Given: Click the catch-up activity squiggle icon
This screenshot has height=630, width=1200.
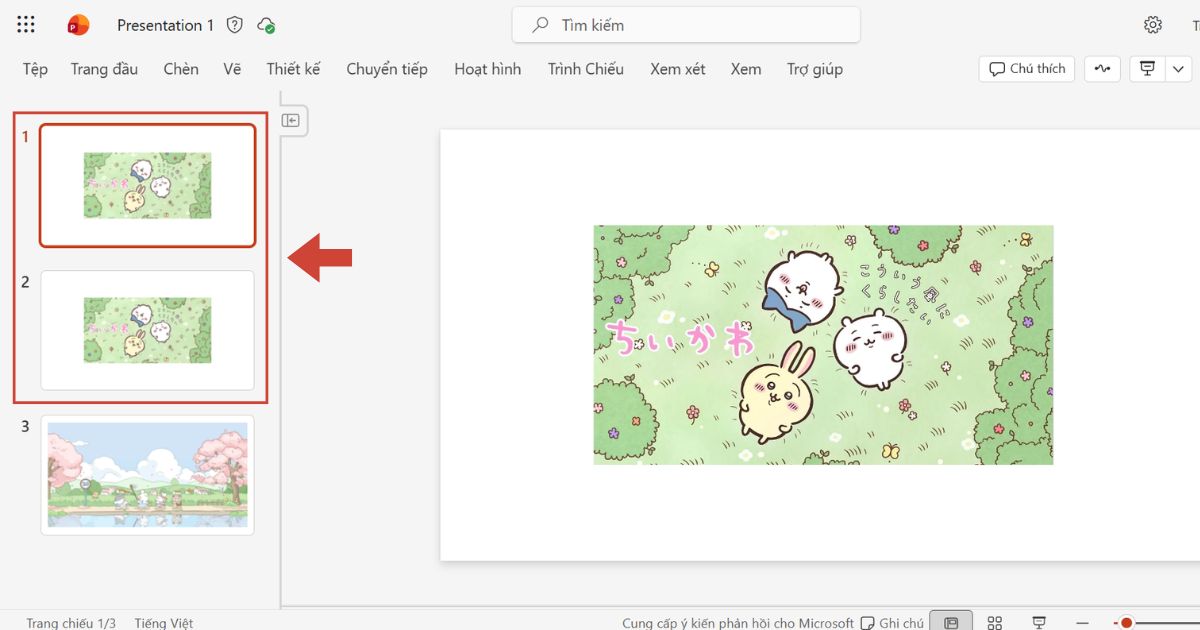Looking at the screenshot, I should pos(1102,69).
